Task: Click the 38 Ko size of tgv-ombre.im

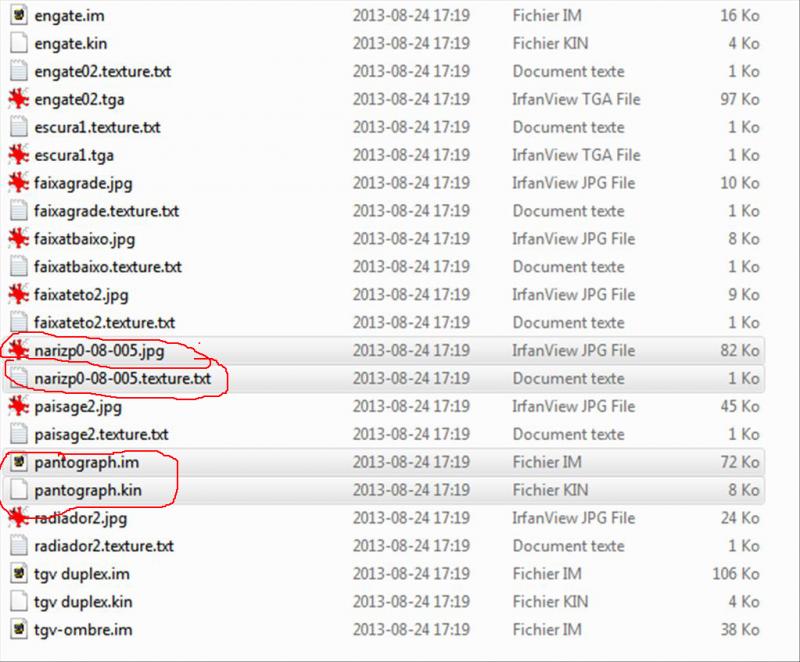Action: pyautogui.click(x=740, y=629)
